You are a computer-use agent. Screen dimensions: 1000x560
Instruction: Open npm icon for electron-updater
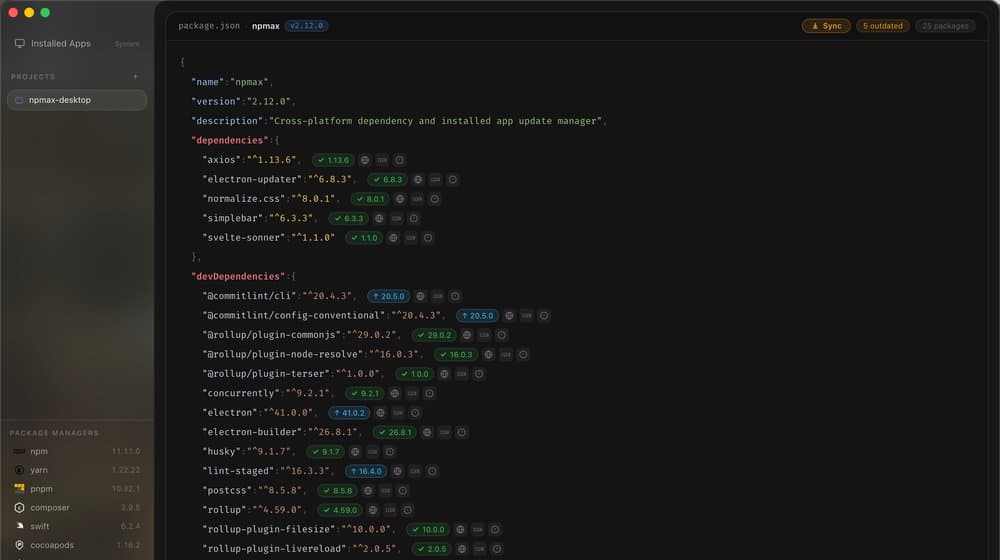pos(435,180)
